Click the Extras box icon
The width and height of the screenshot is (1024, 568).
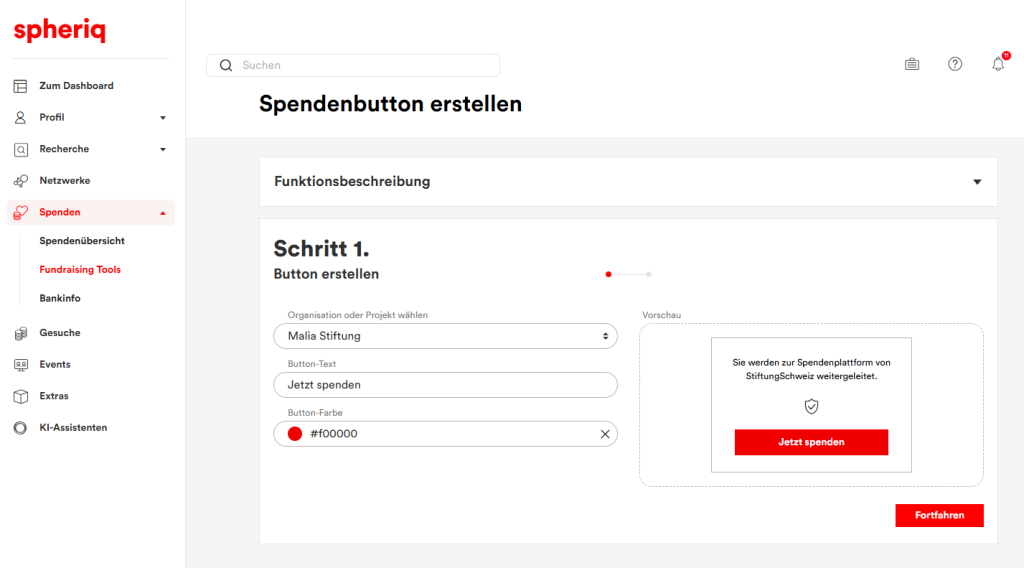tap(20, 396)
